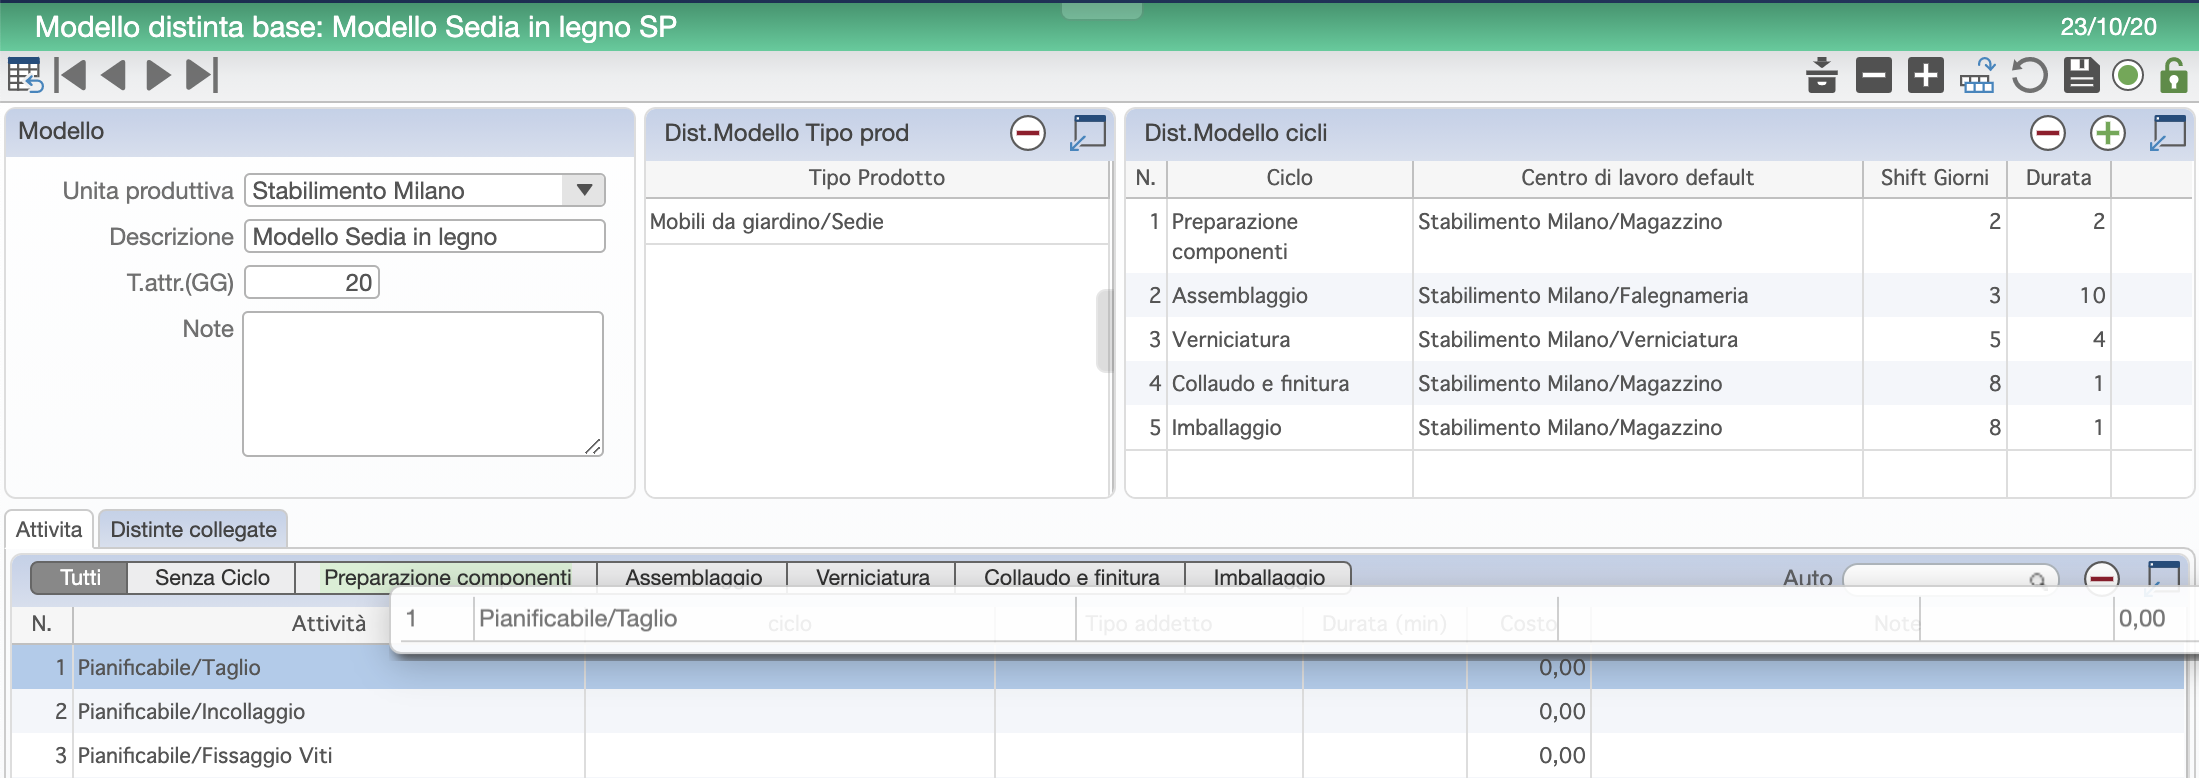Remove activity row with red minus icon
The height and width of the screenshot is (778, 2199).
click(x=2102, y=576)
